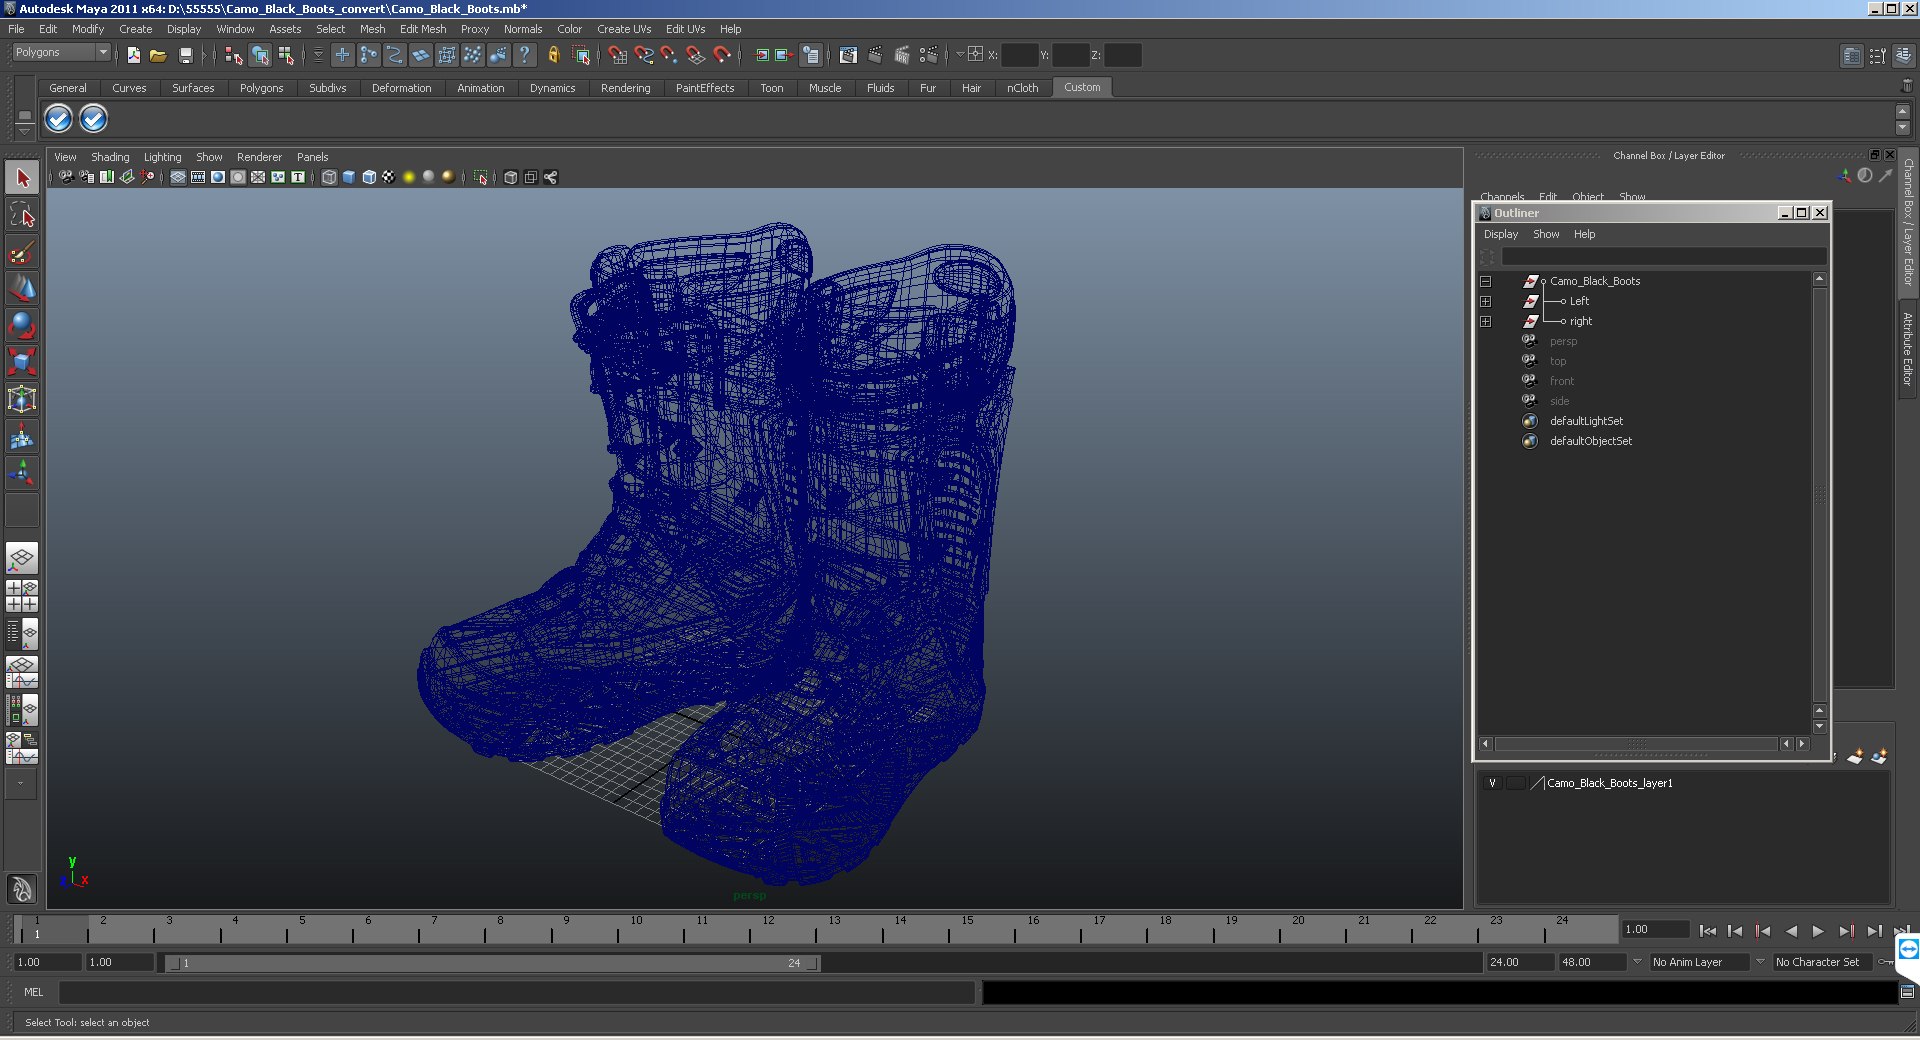The height and width of the screenshot is (1040, 1920).
Task: Click the lock selection padlock icon
Action: point(553,55)
